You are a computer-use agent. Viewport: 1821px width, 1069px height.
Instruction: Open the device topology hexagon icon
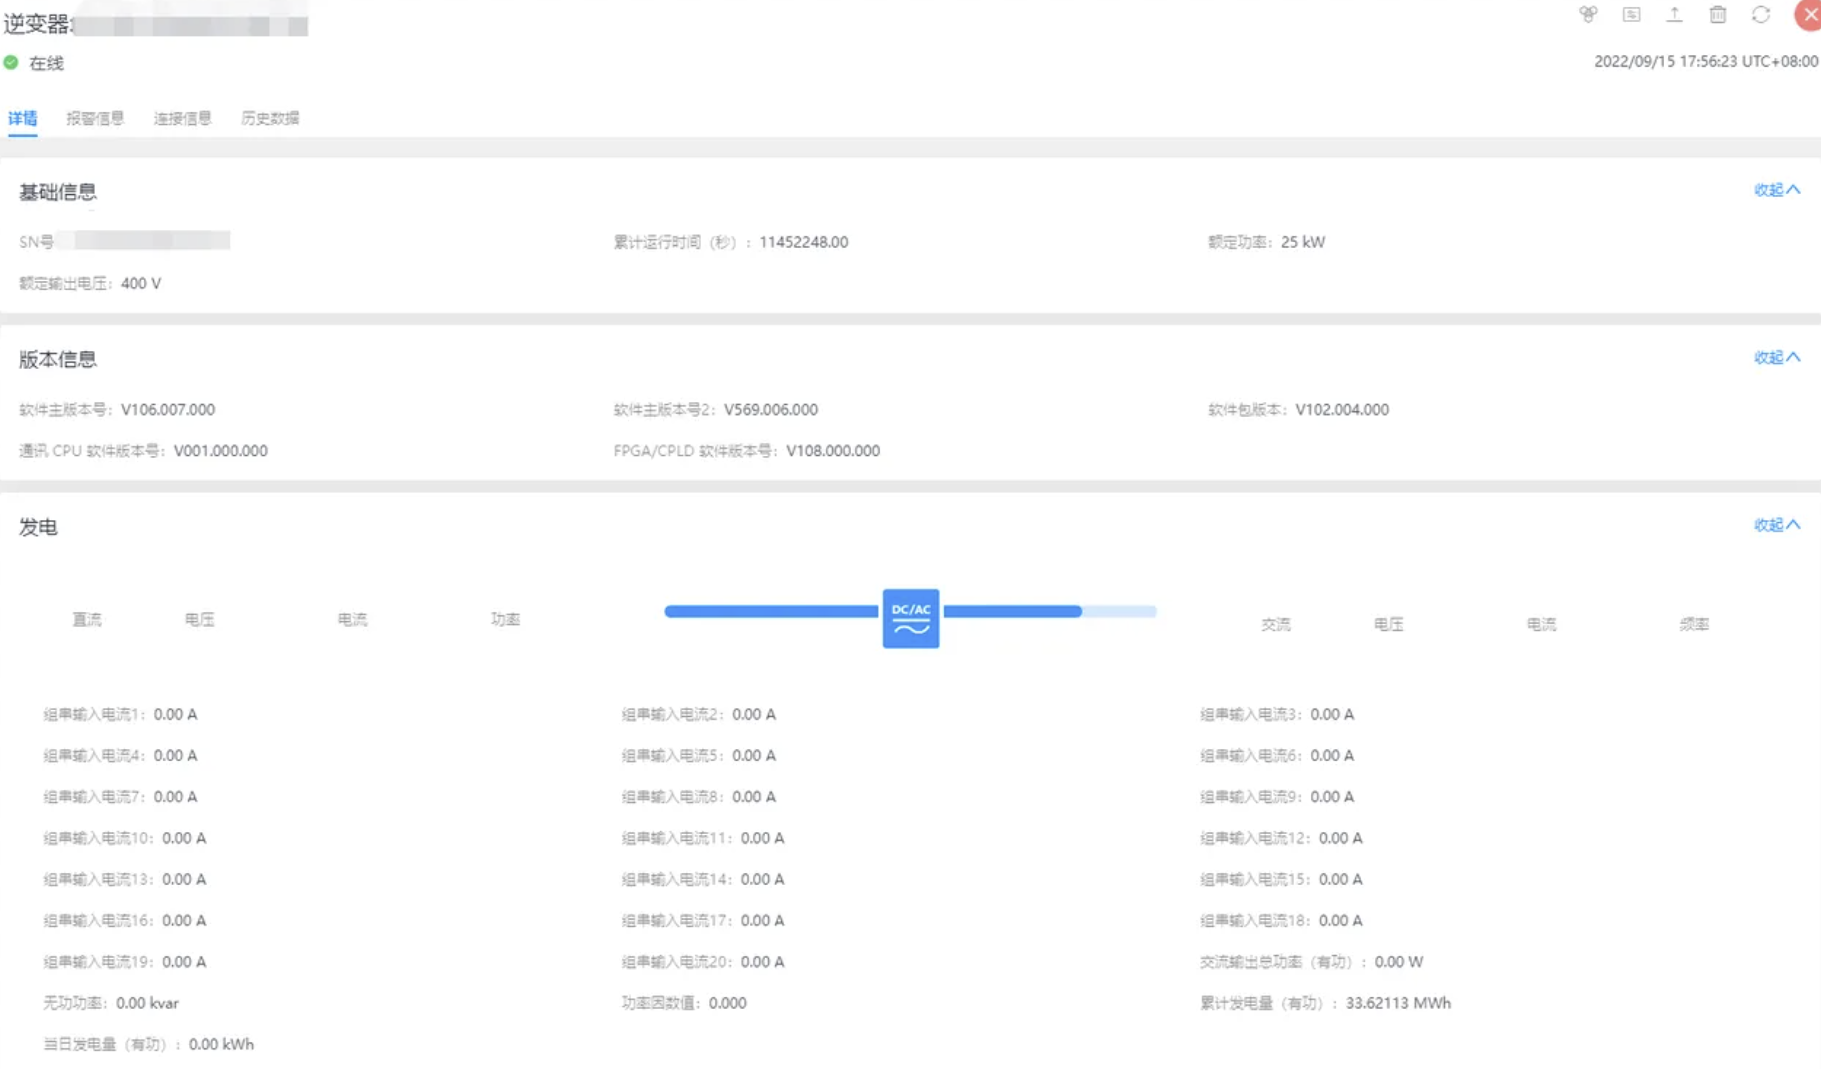(x=1588, y=15)
